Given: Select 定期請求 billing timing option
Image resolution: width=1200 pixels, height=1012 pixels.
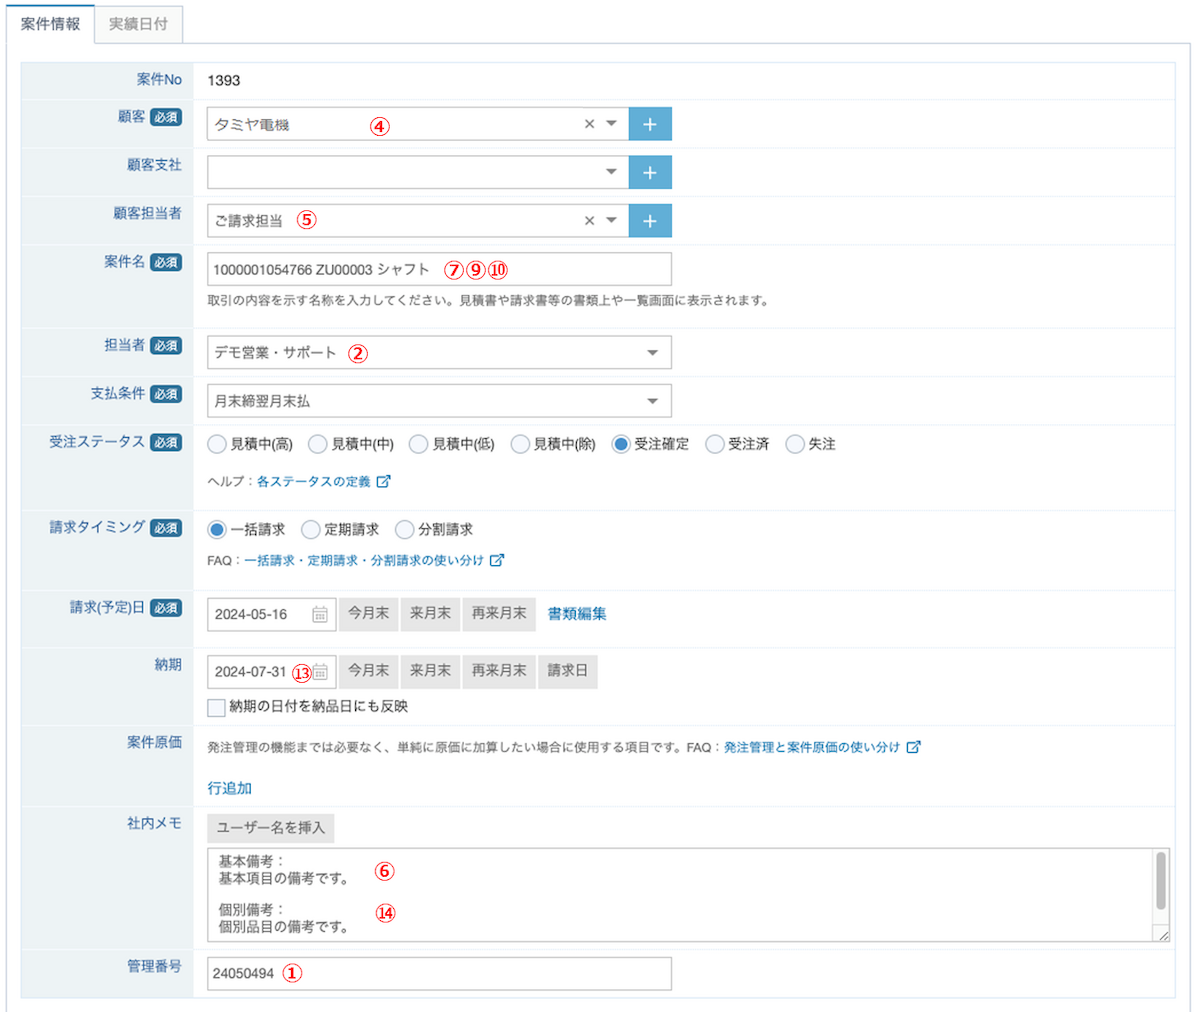Looking at the screenshot, I should (x=311, y=529).
